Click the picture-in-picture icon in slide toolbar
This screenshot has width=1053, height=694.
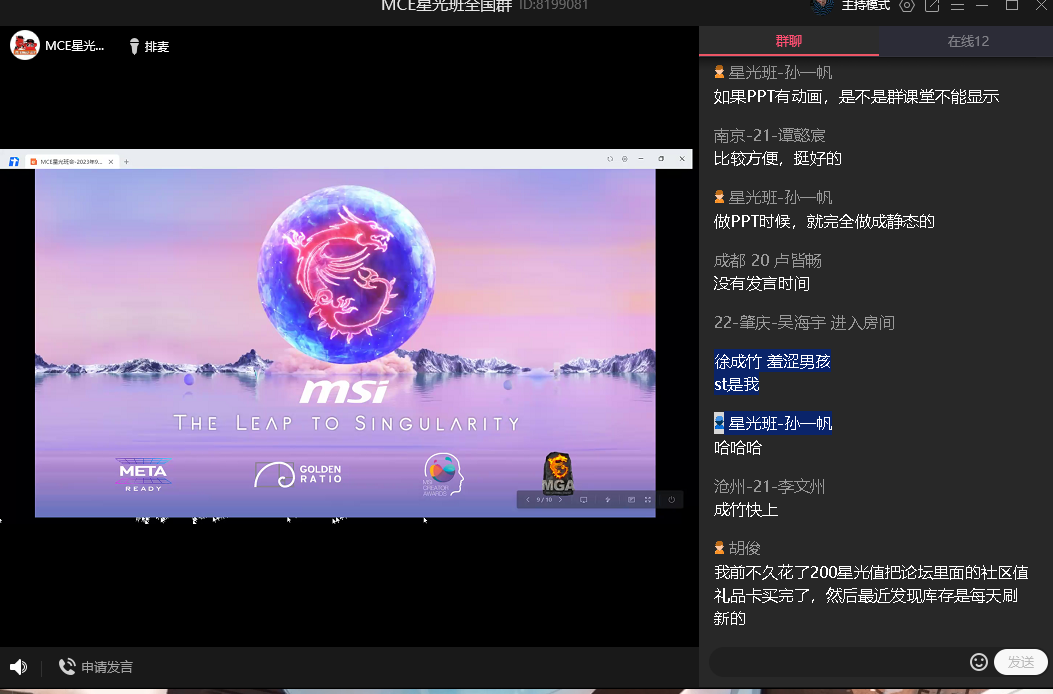pos(631,500)
